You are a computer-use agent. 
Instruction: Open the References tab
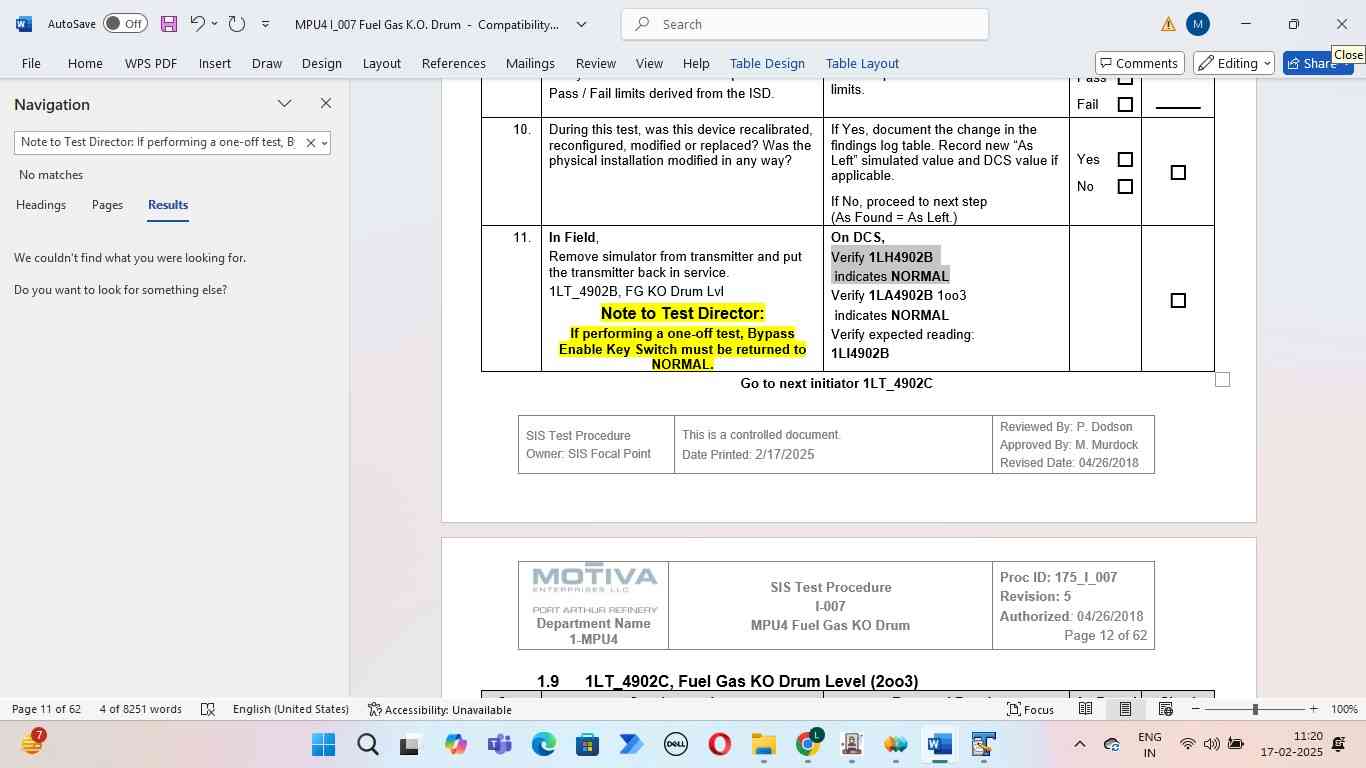[x=454, y=63]
